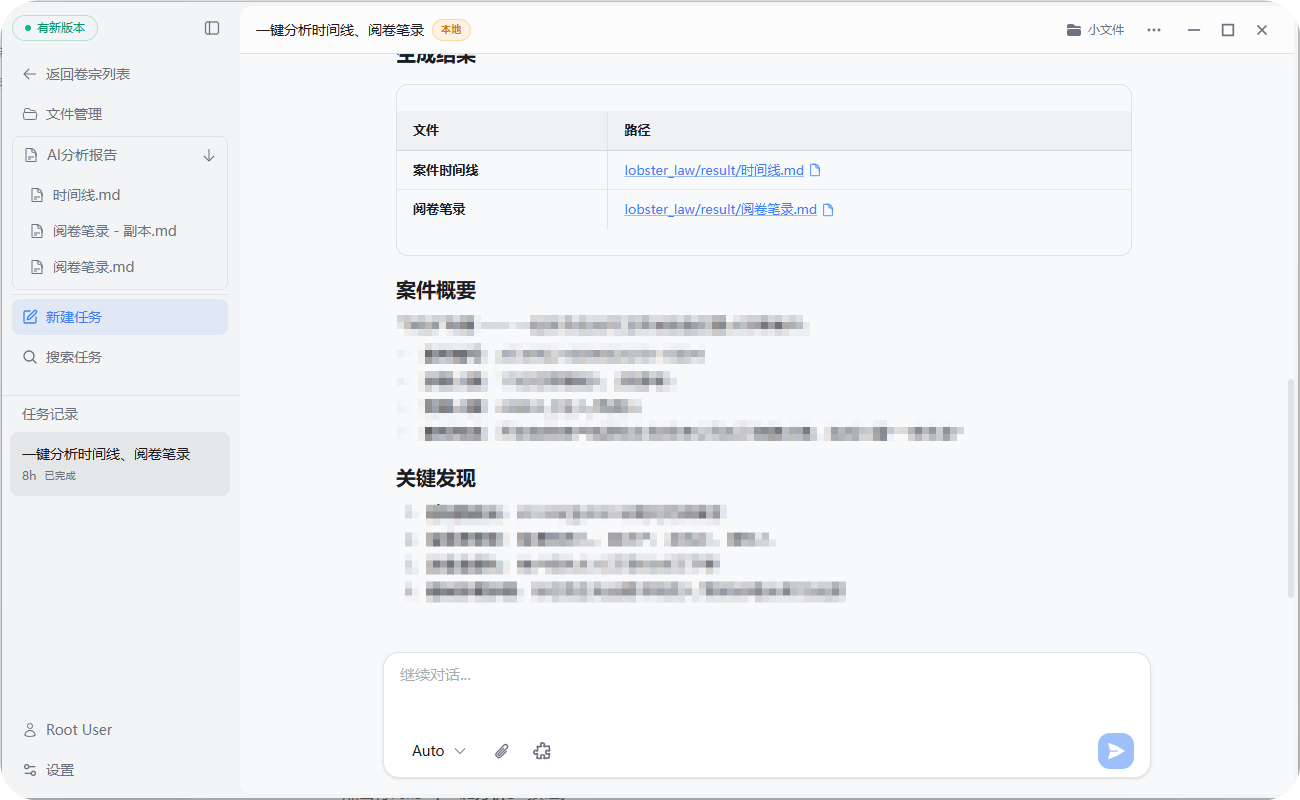The width and height of the screenshot is (1300, 800).
Task: Open the lobster_law/result/时间线.md link
Action: (x=714, y=170)
